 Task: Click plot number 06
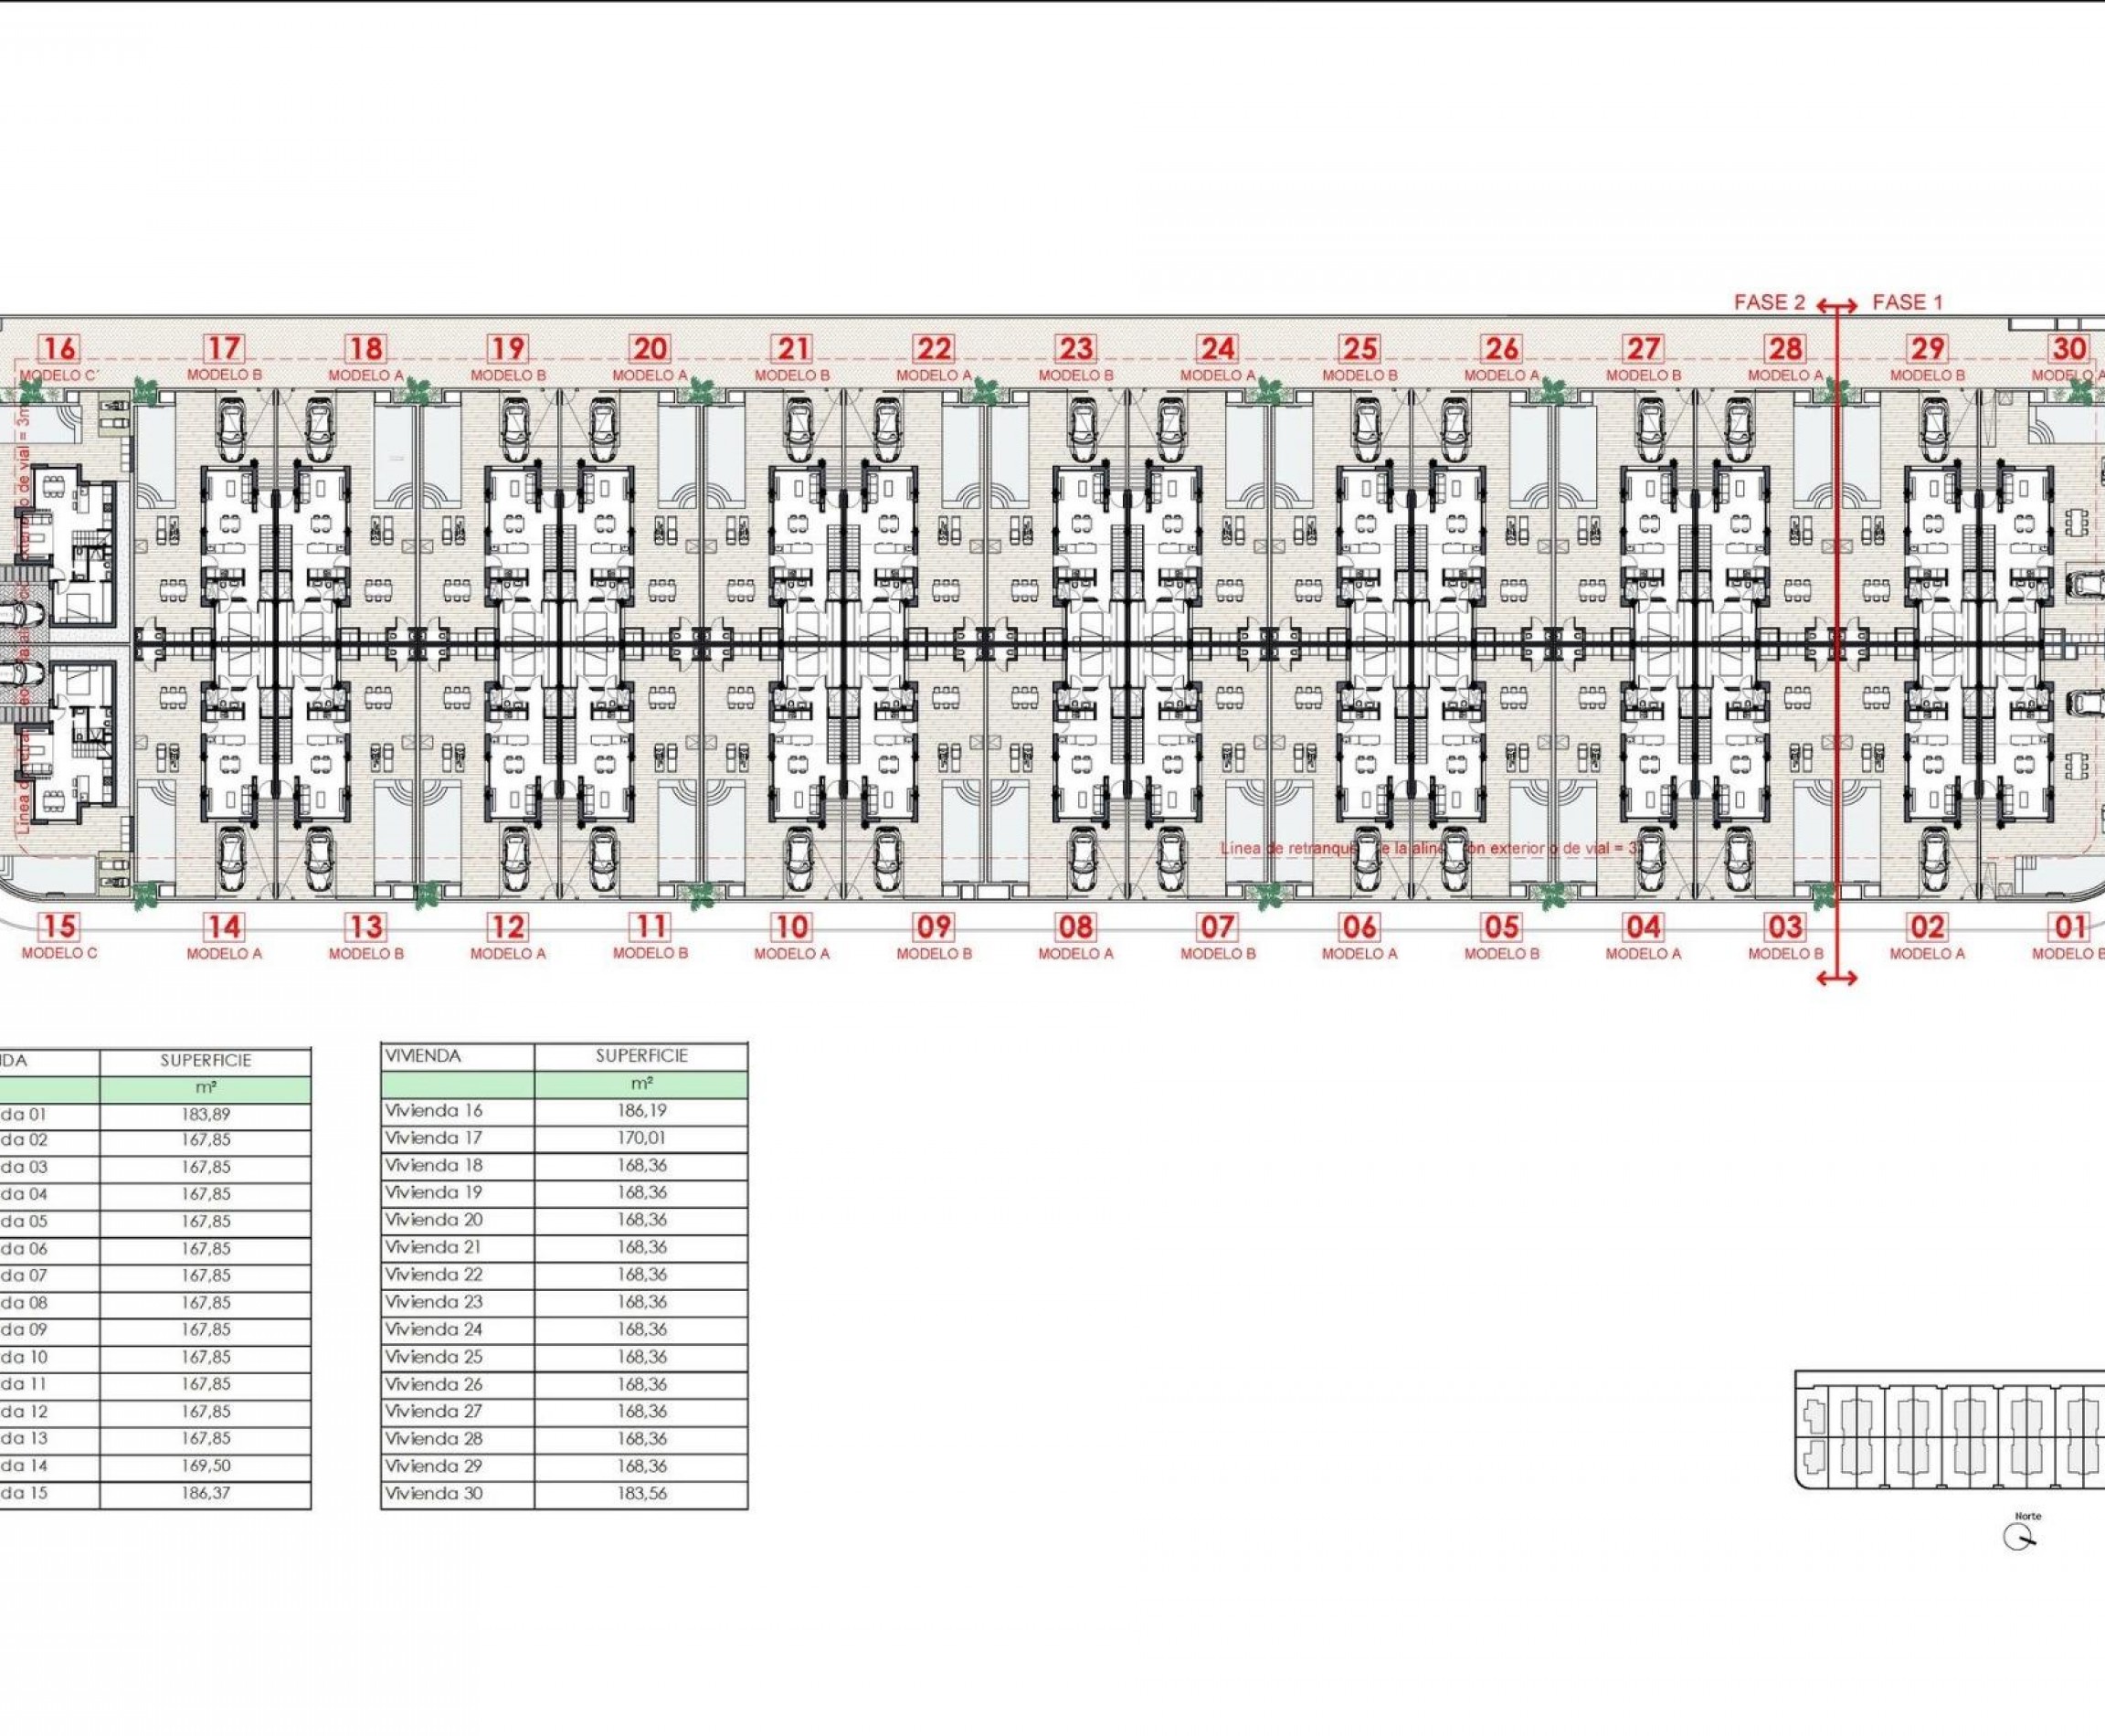[1360, 926]
